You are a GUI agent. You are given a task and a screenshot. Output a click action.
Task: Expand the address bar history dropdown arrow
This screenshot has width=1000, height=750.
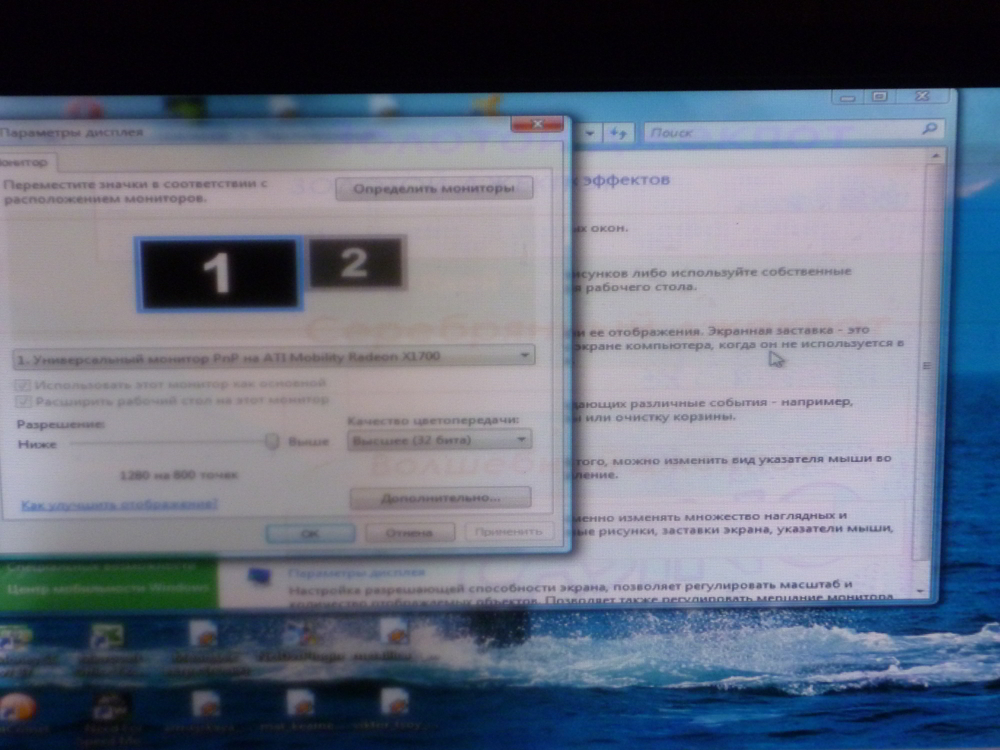pos(589,132)
